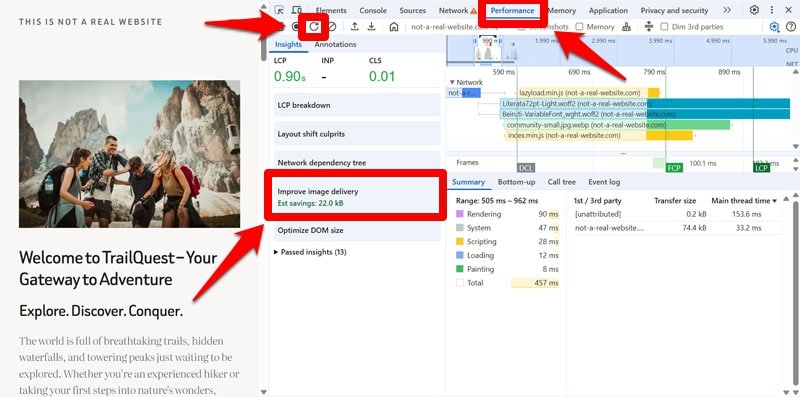Viewport: 800px width, 397px height.
Task: Click the LCP 0.90s metric value
Action: pyautogui.click(x=290, y=77)
